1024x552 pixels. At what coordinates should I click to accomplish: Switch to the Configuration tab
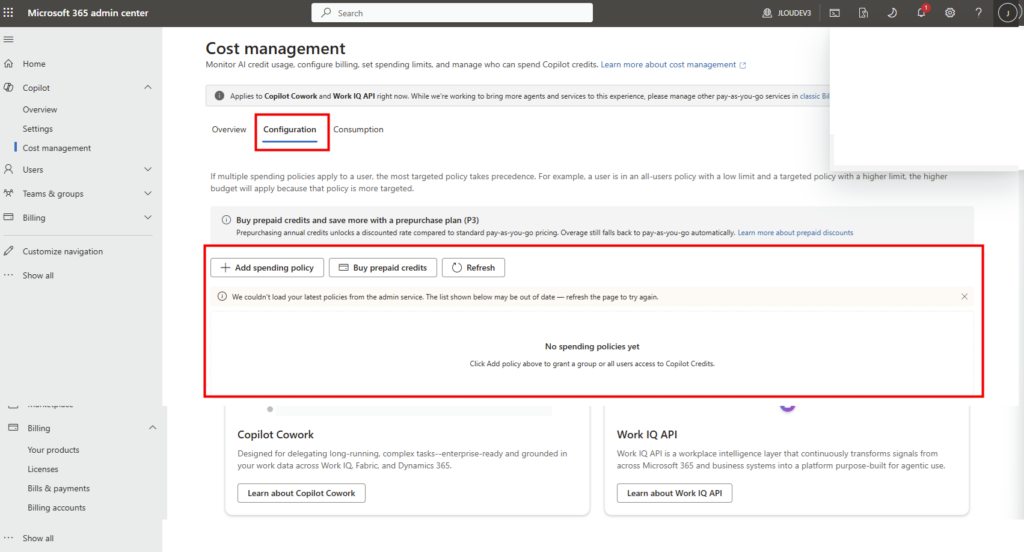point(290,129)
